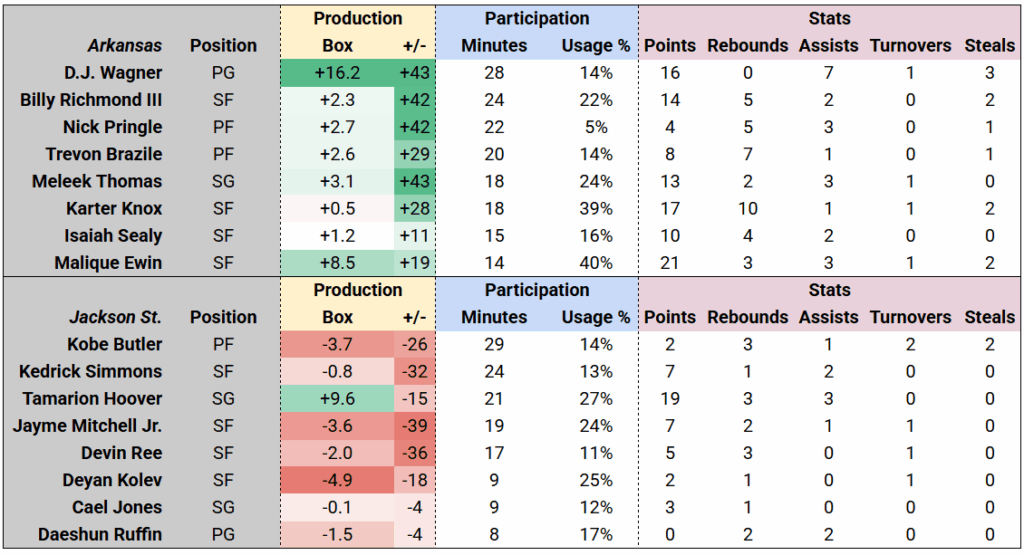The image size is (1024, 555).
Task: Select Tamarion Hoover's 19 points cell
Action: point(669,398)
